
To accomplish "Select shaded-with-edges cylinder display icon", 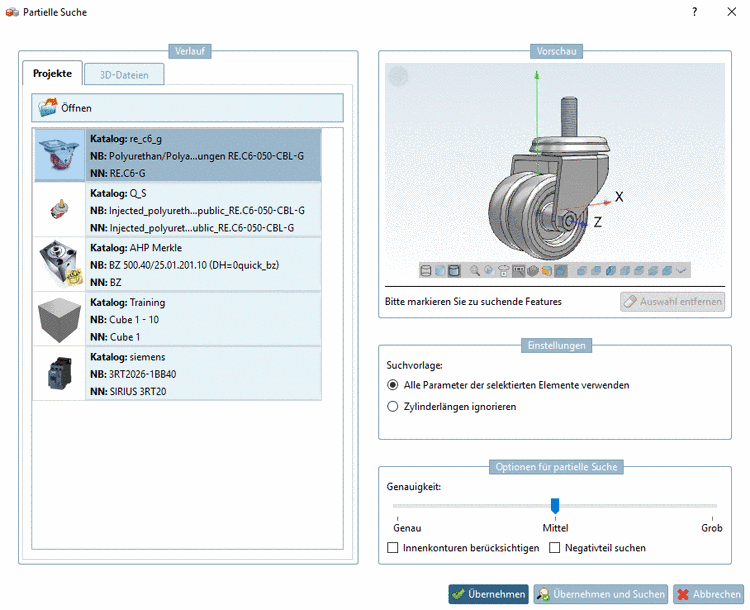I will pos(454,271).
